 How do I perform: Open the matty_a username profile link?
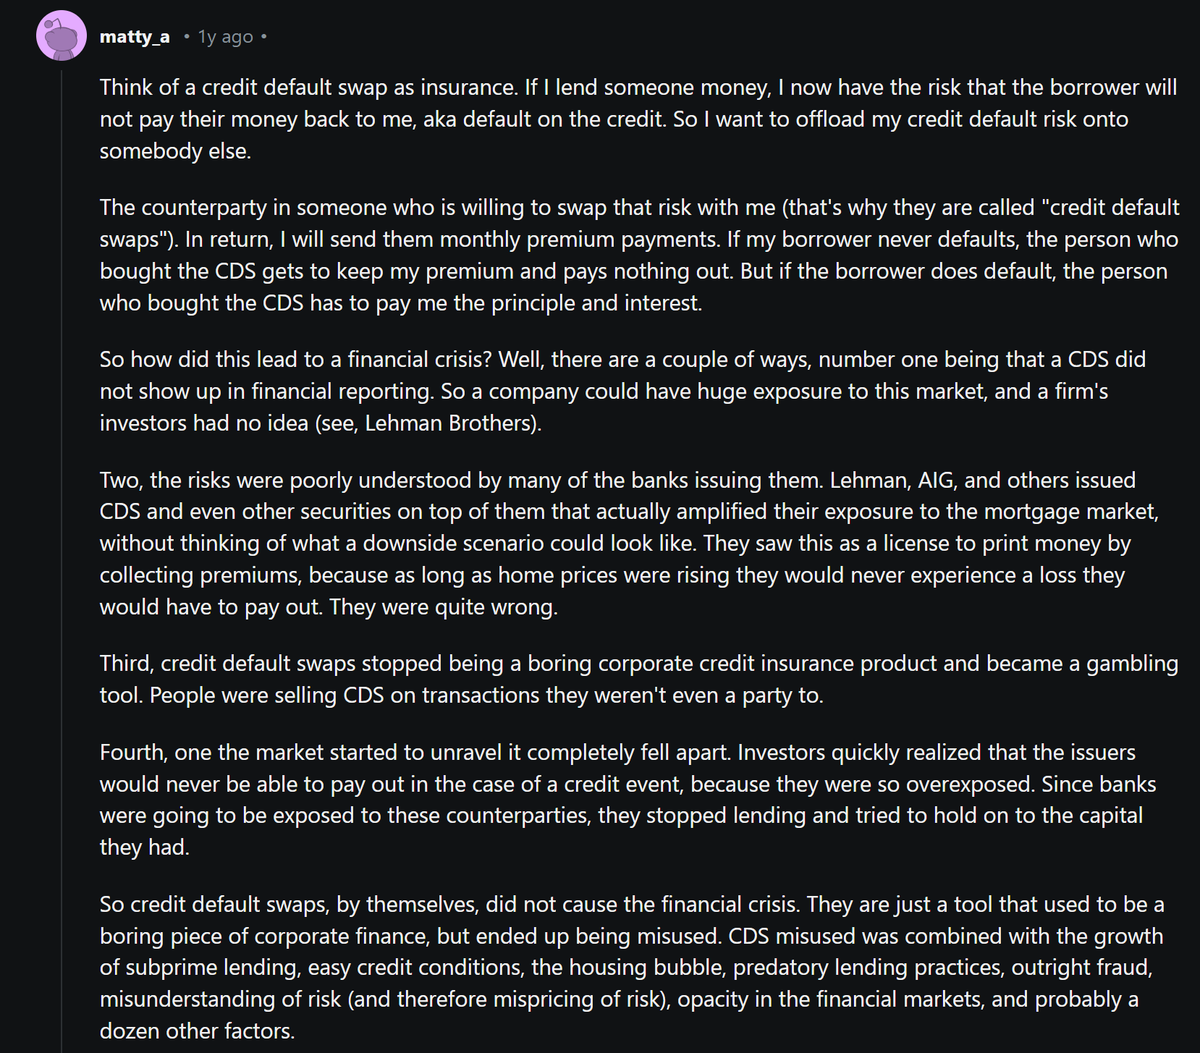[134, 37]
